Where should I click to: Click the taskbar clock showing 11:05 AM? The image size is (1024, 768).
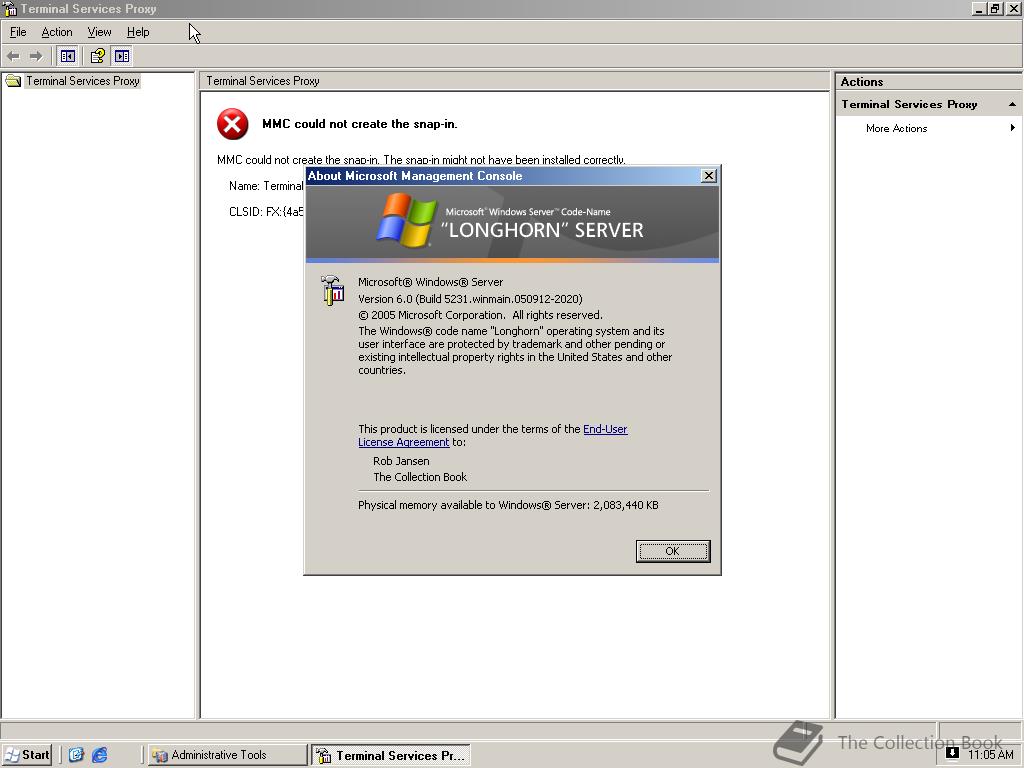(991, 755)
